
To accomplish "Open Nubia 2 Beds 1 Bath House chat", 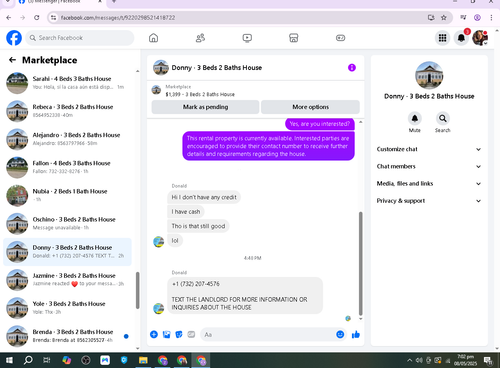I will click(67, 195).
